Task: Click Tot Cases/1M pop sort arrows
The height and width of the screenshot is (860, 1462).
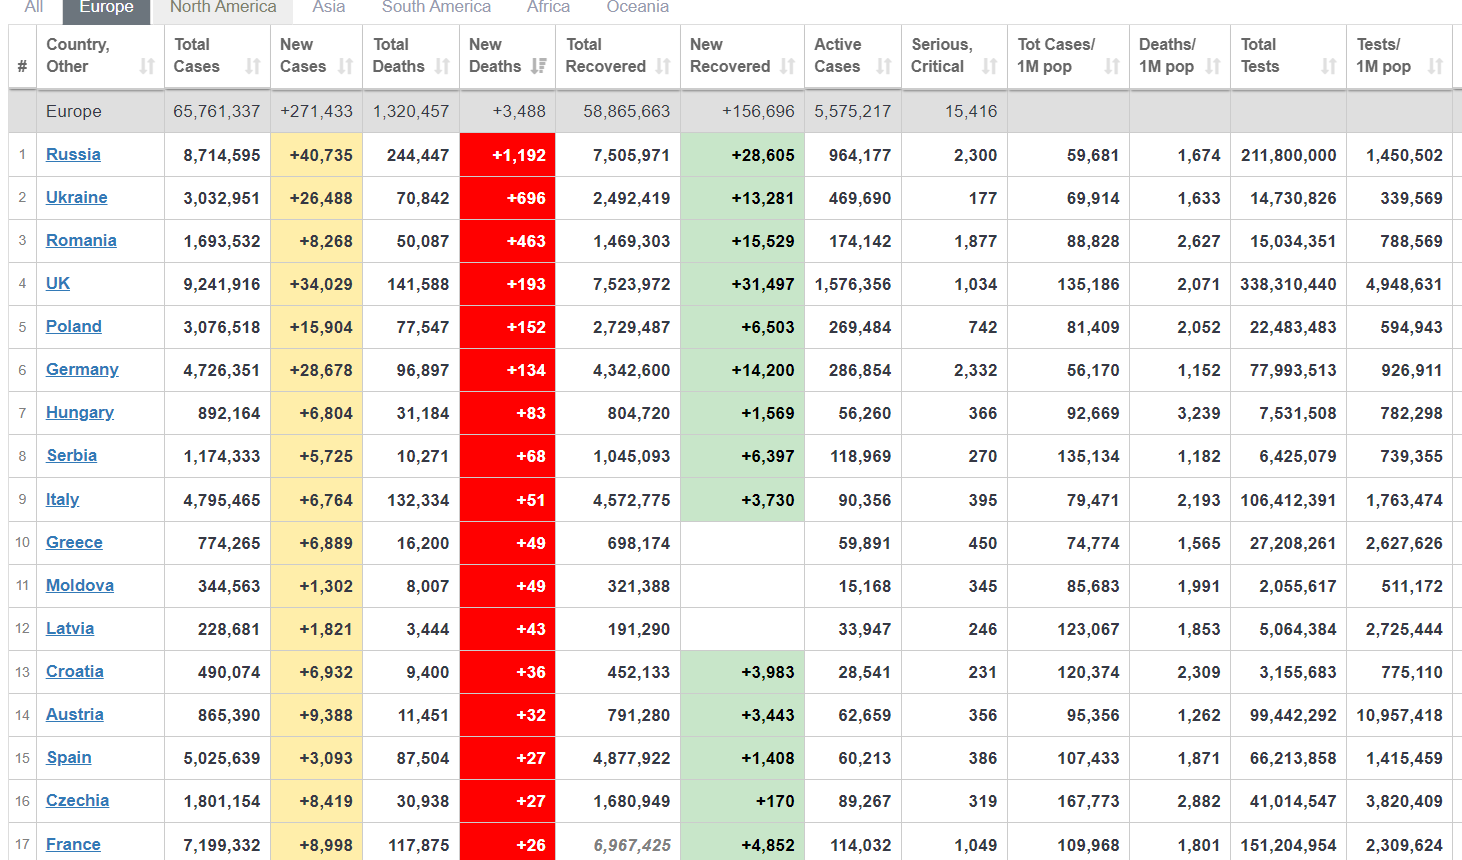Action: (1112, 67)
